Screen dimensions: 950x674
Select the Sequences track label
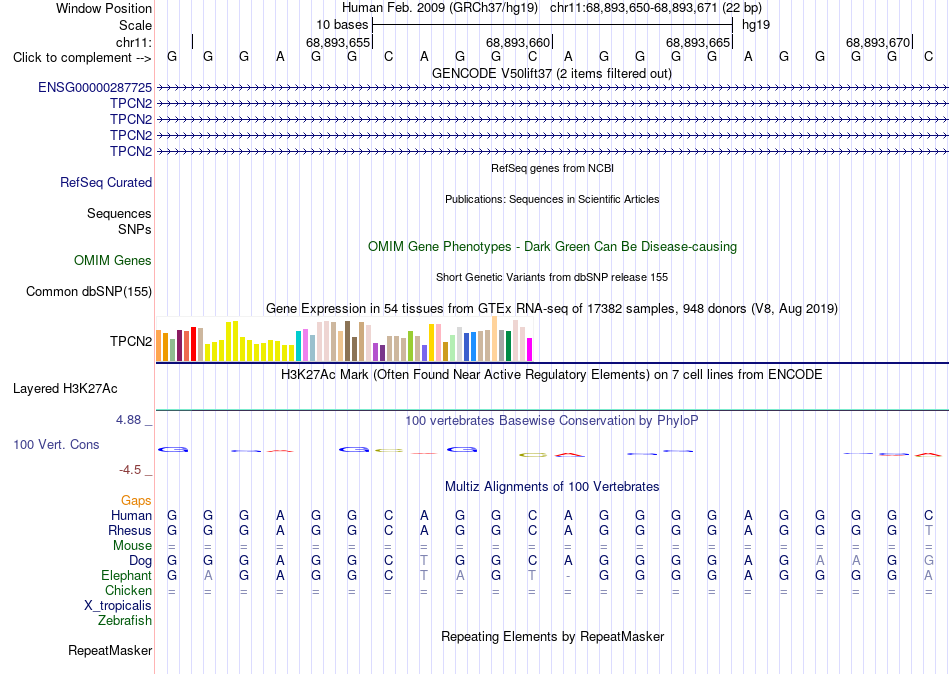pos(119,213)
